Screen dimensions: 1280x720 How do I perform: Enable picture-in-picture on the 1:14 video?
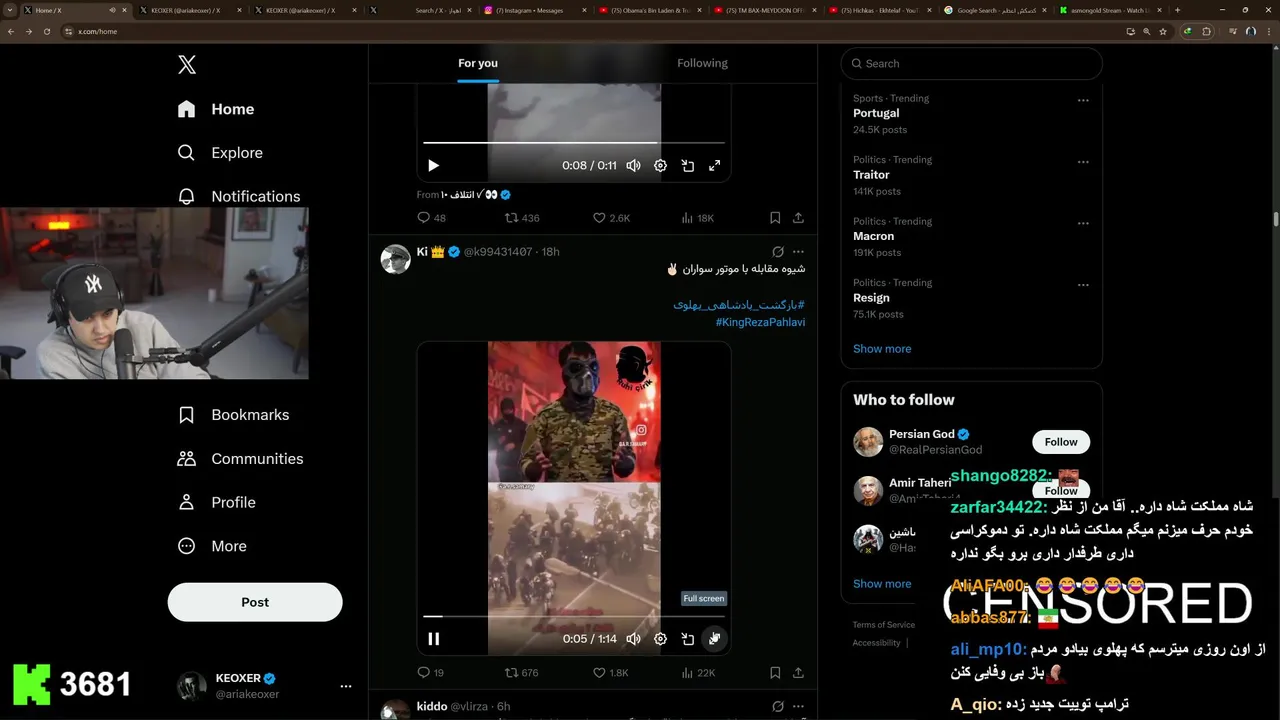pyautogui.click(x=688, y=639)
